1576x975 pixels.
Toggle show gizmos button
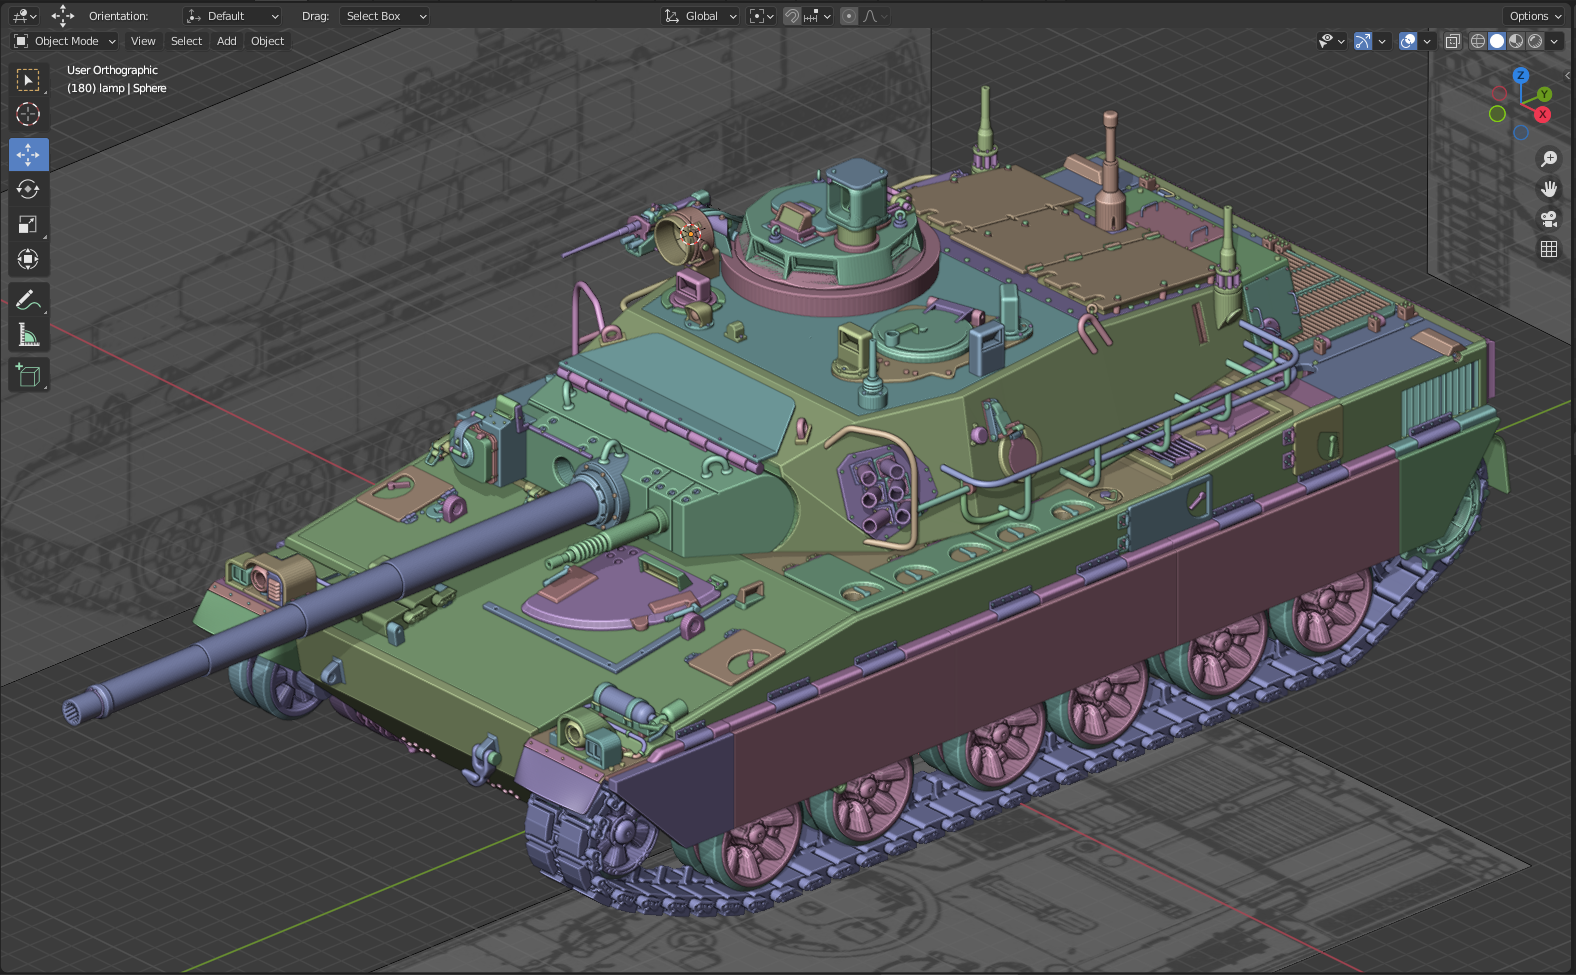tap(1363, 41)
